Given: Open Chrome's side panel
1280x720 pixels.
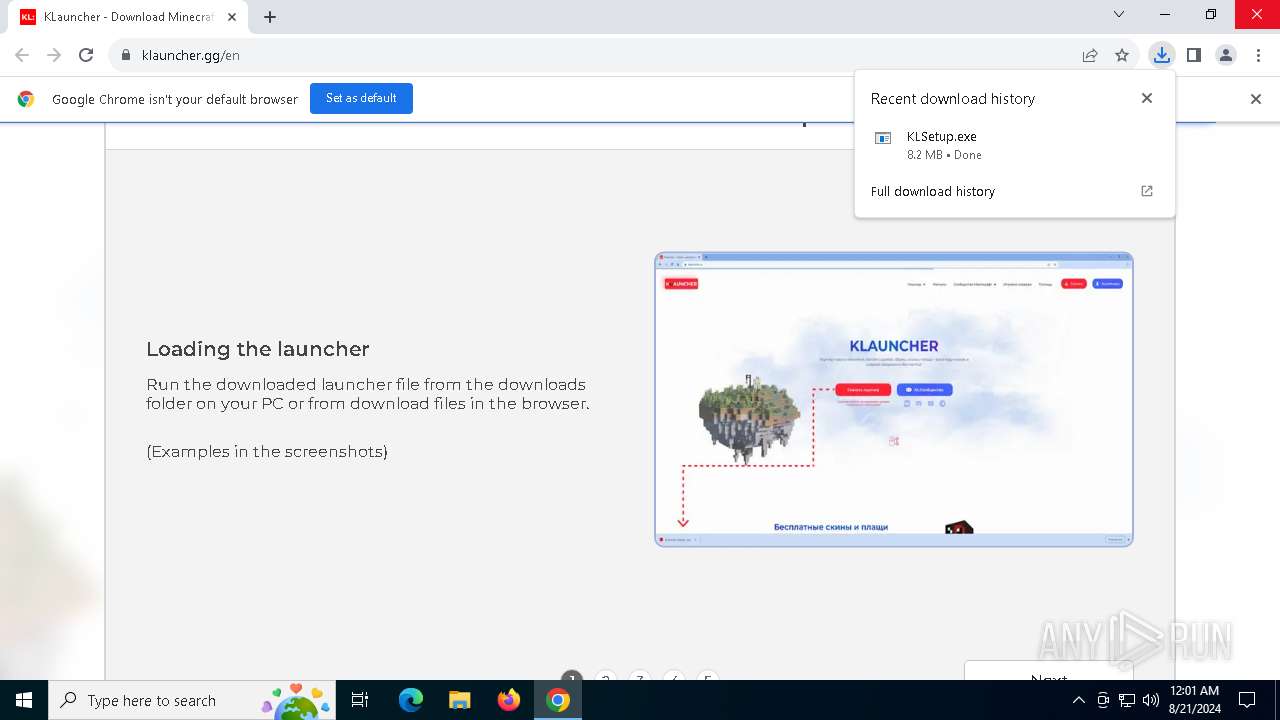Looking at the screenshot, I should click(x=1194, y=55).
